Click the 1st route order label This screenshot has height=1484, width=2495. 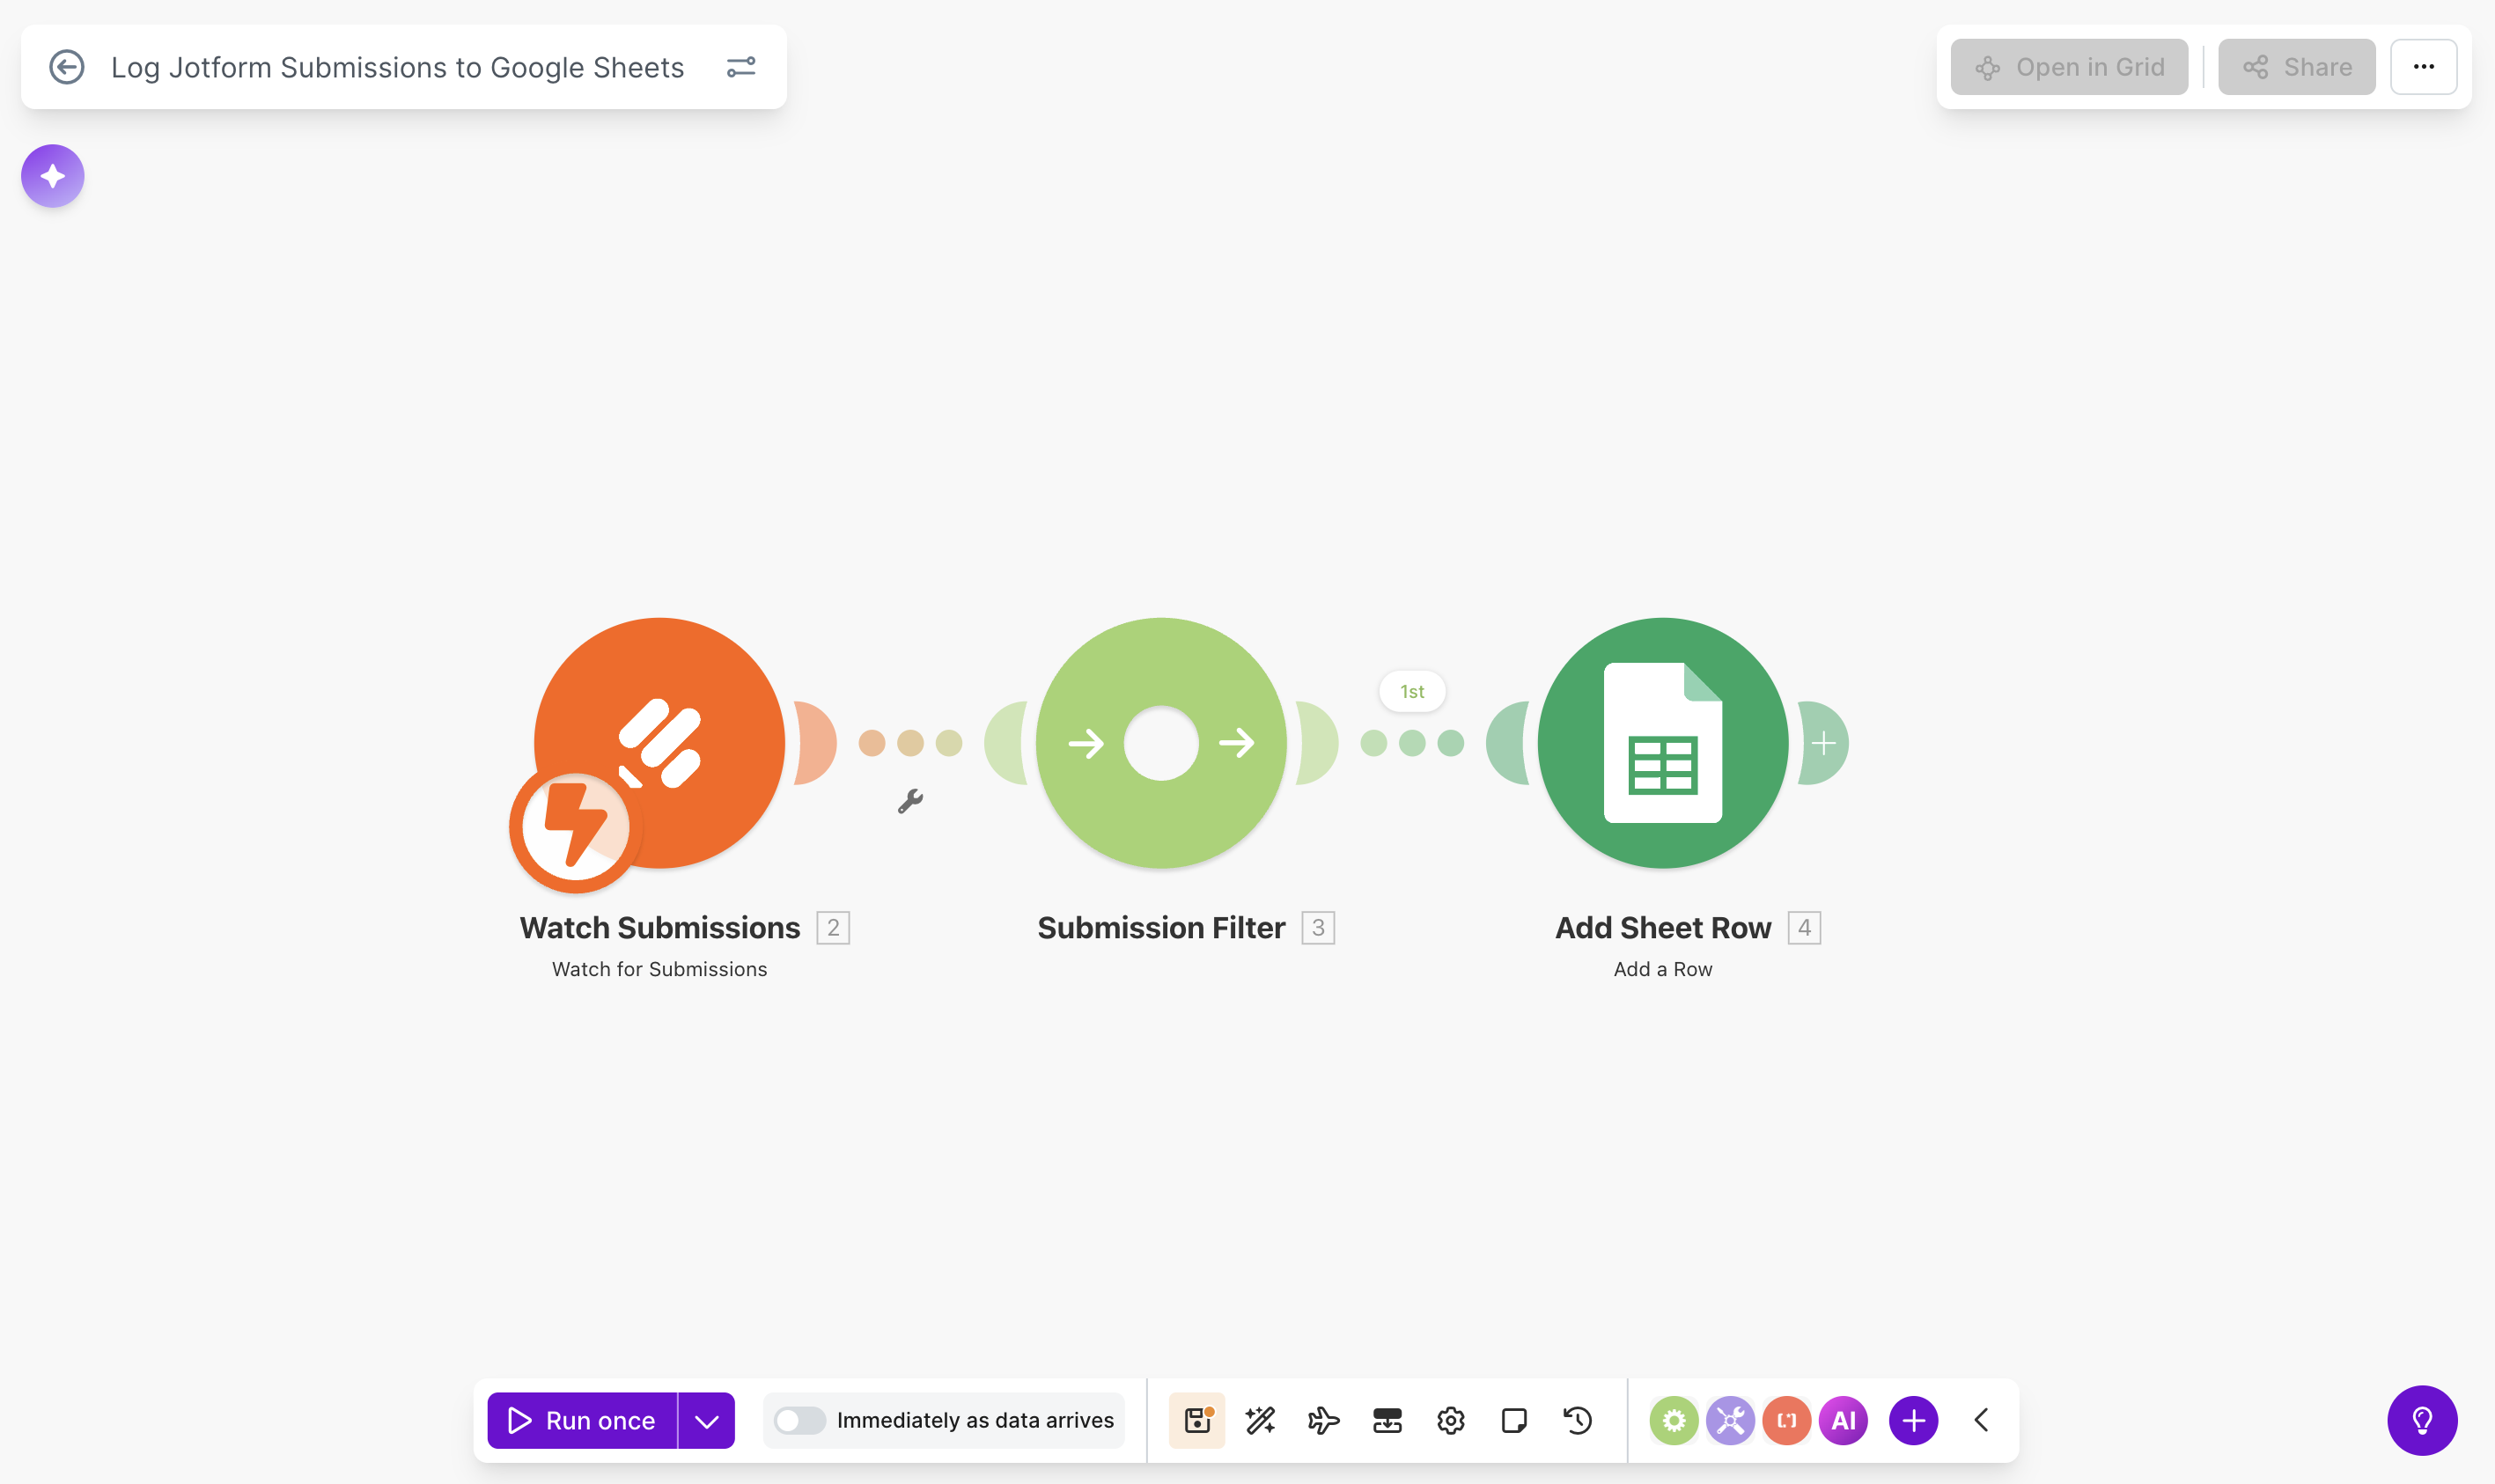(1412, 691)
